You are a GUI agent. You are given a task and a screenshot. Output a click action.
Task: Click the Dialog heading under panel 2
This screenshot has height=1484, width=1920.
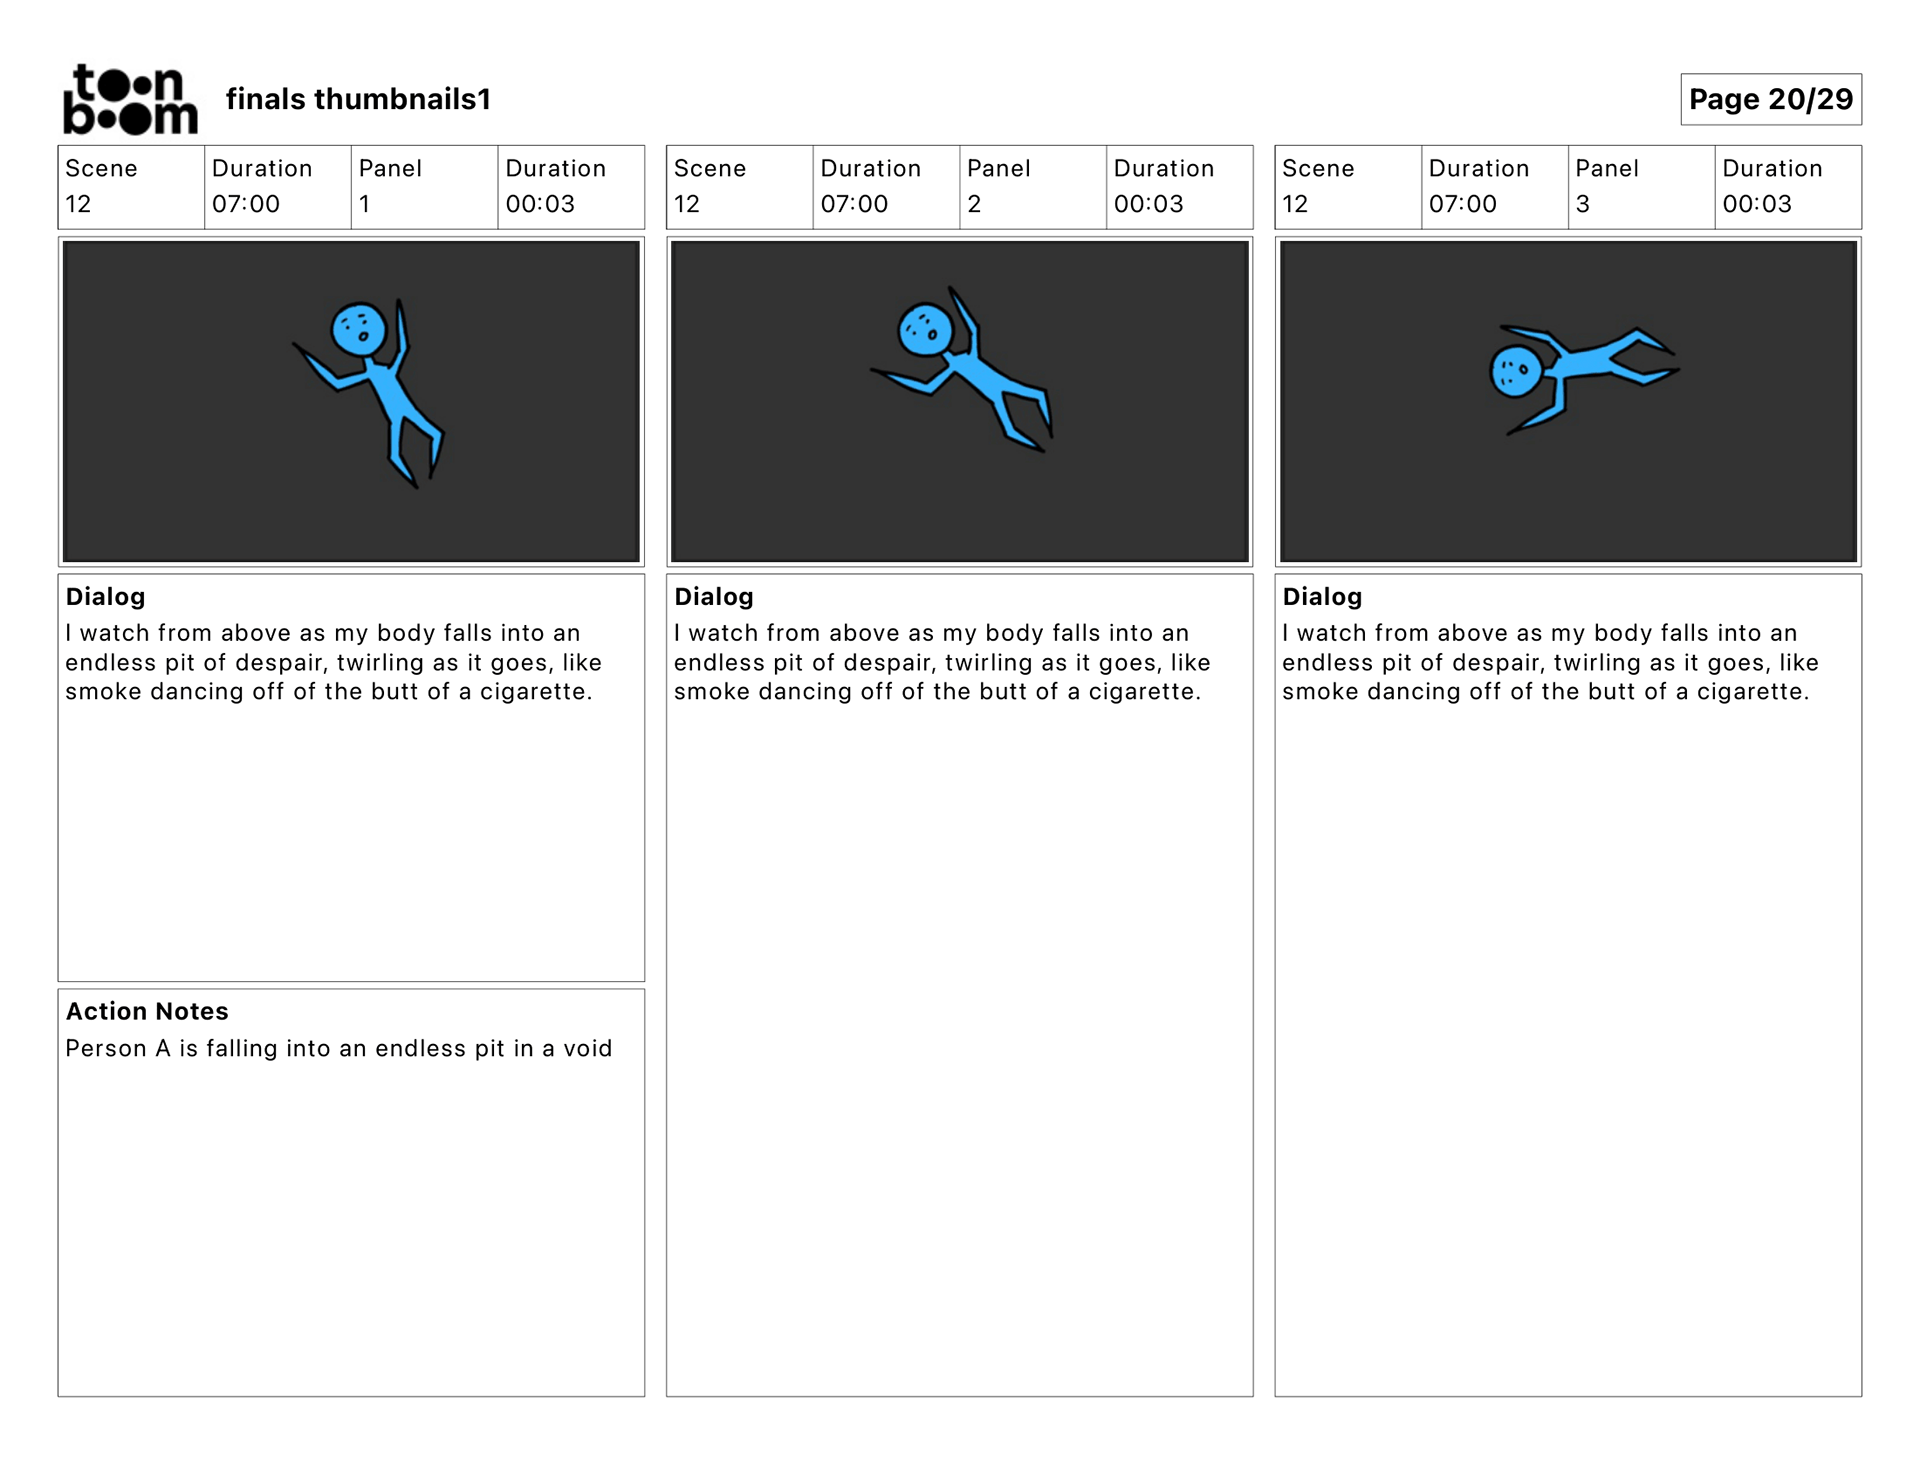coord(713,596)
